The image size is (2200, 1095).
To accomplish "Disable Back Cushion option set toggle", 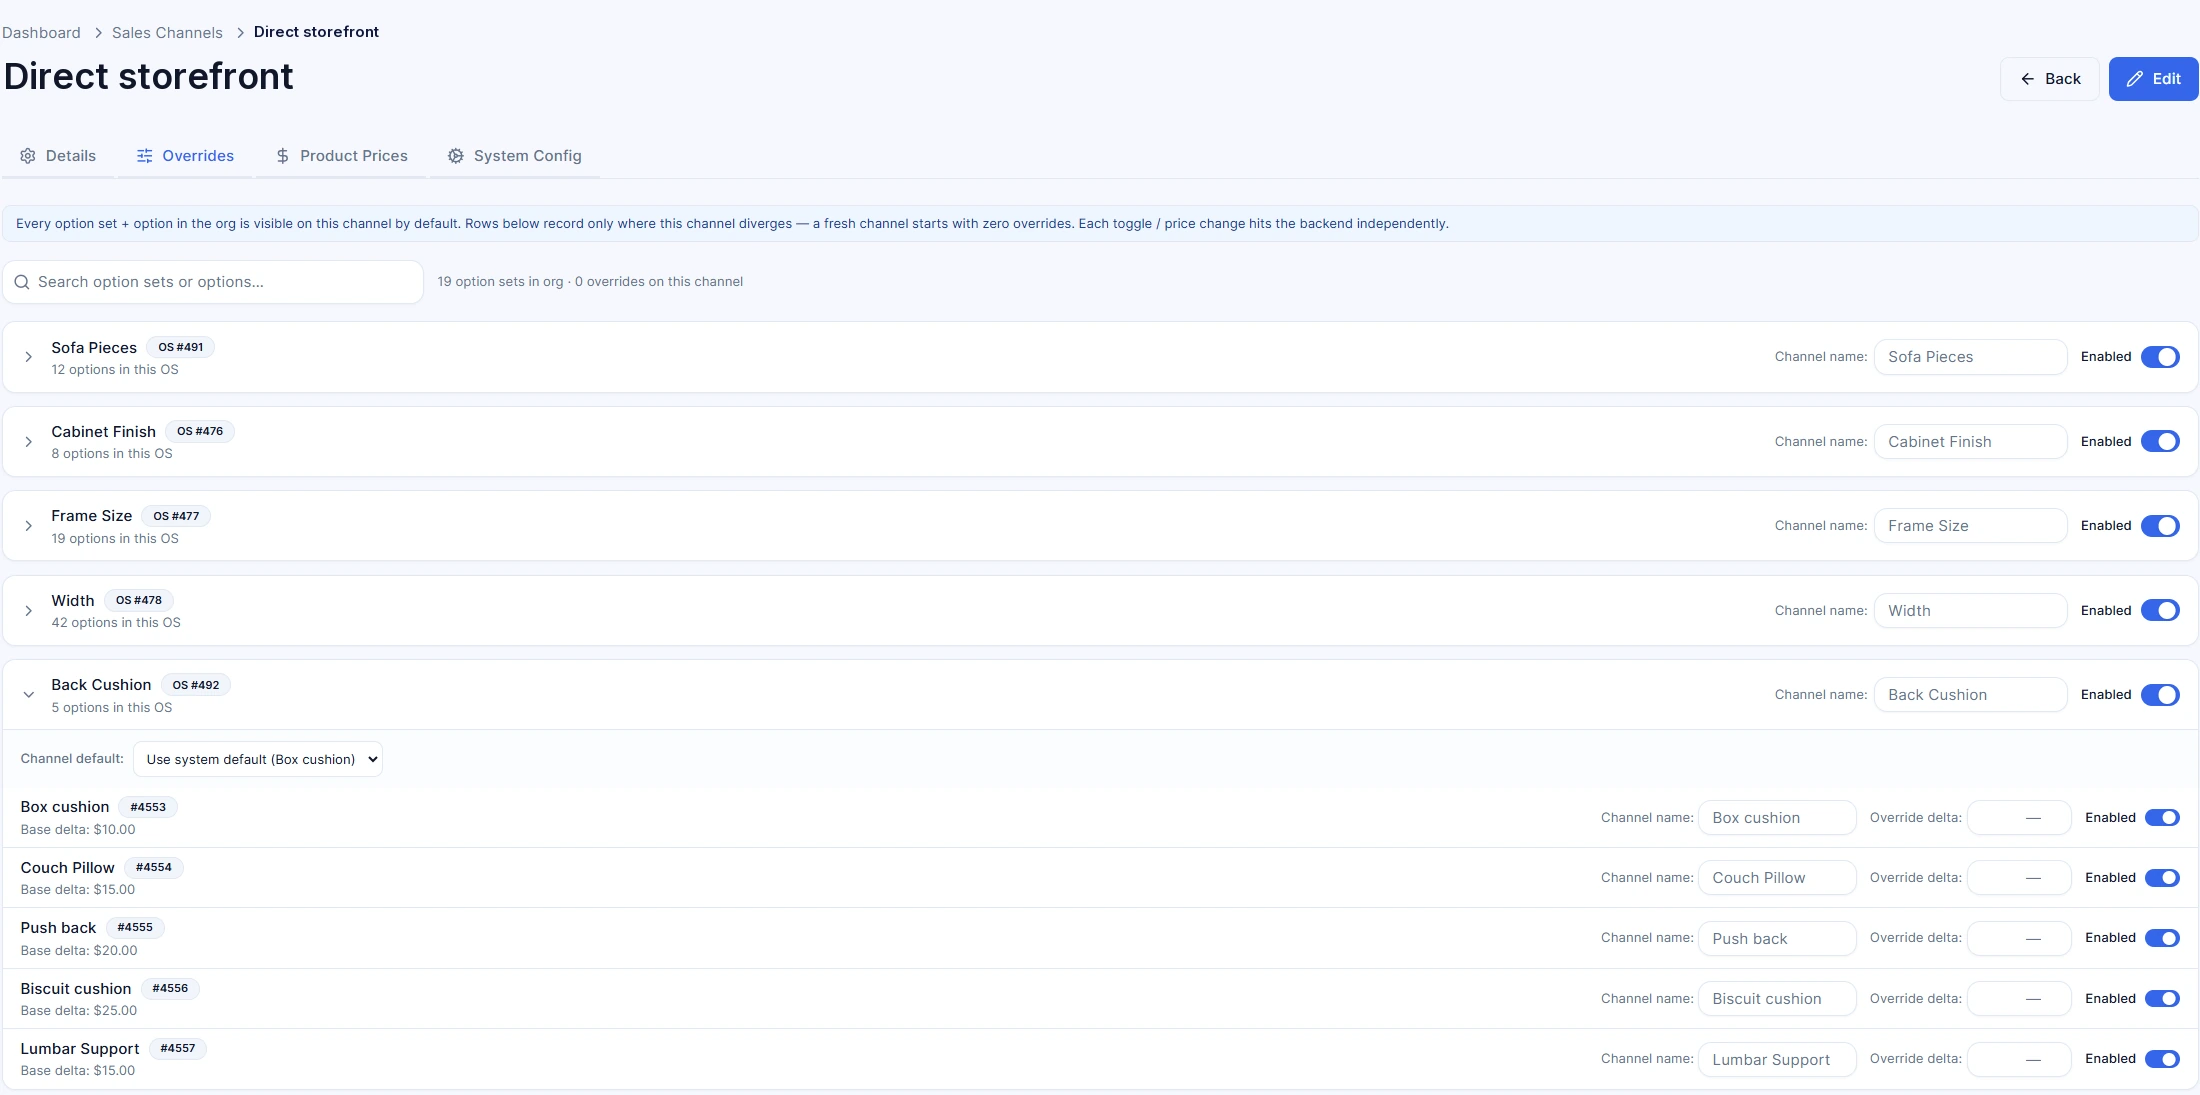I will [2160, 695].
